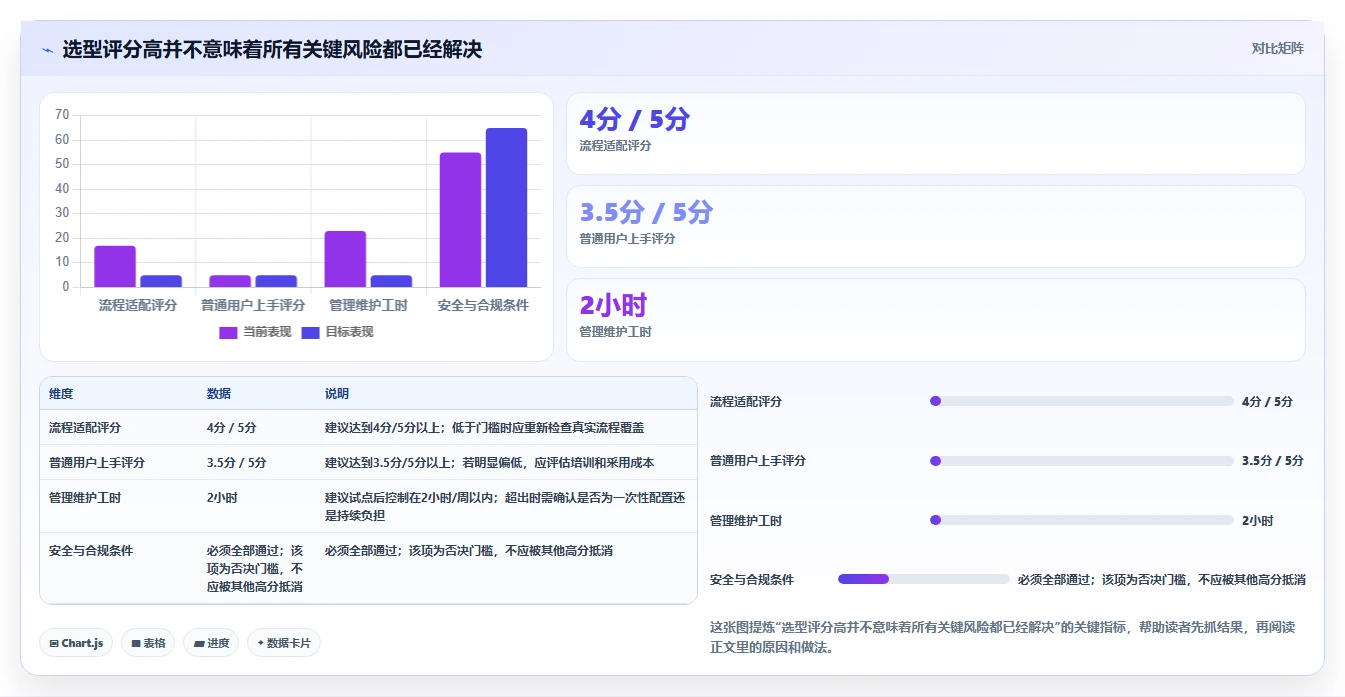Click the 对比矩阵 label in header
Image resolution: width=1345 pixels, height=697 pixels.
coord(1278,48)
